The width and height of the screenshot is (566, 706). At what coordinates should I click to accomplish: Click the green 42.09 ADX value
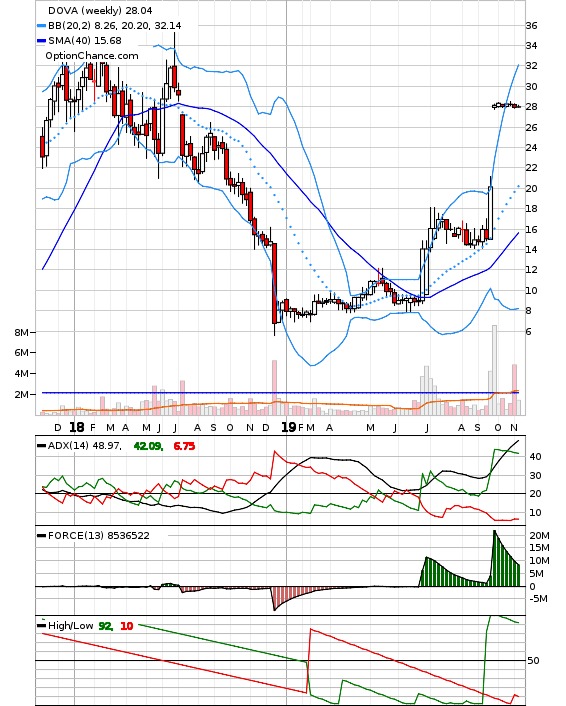click(x=147, y=446)
